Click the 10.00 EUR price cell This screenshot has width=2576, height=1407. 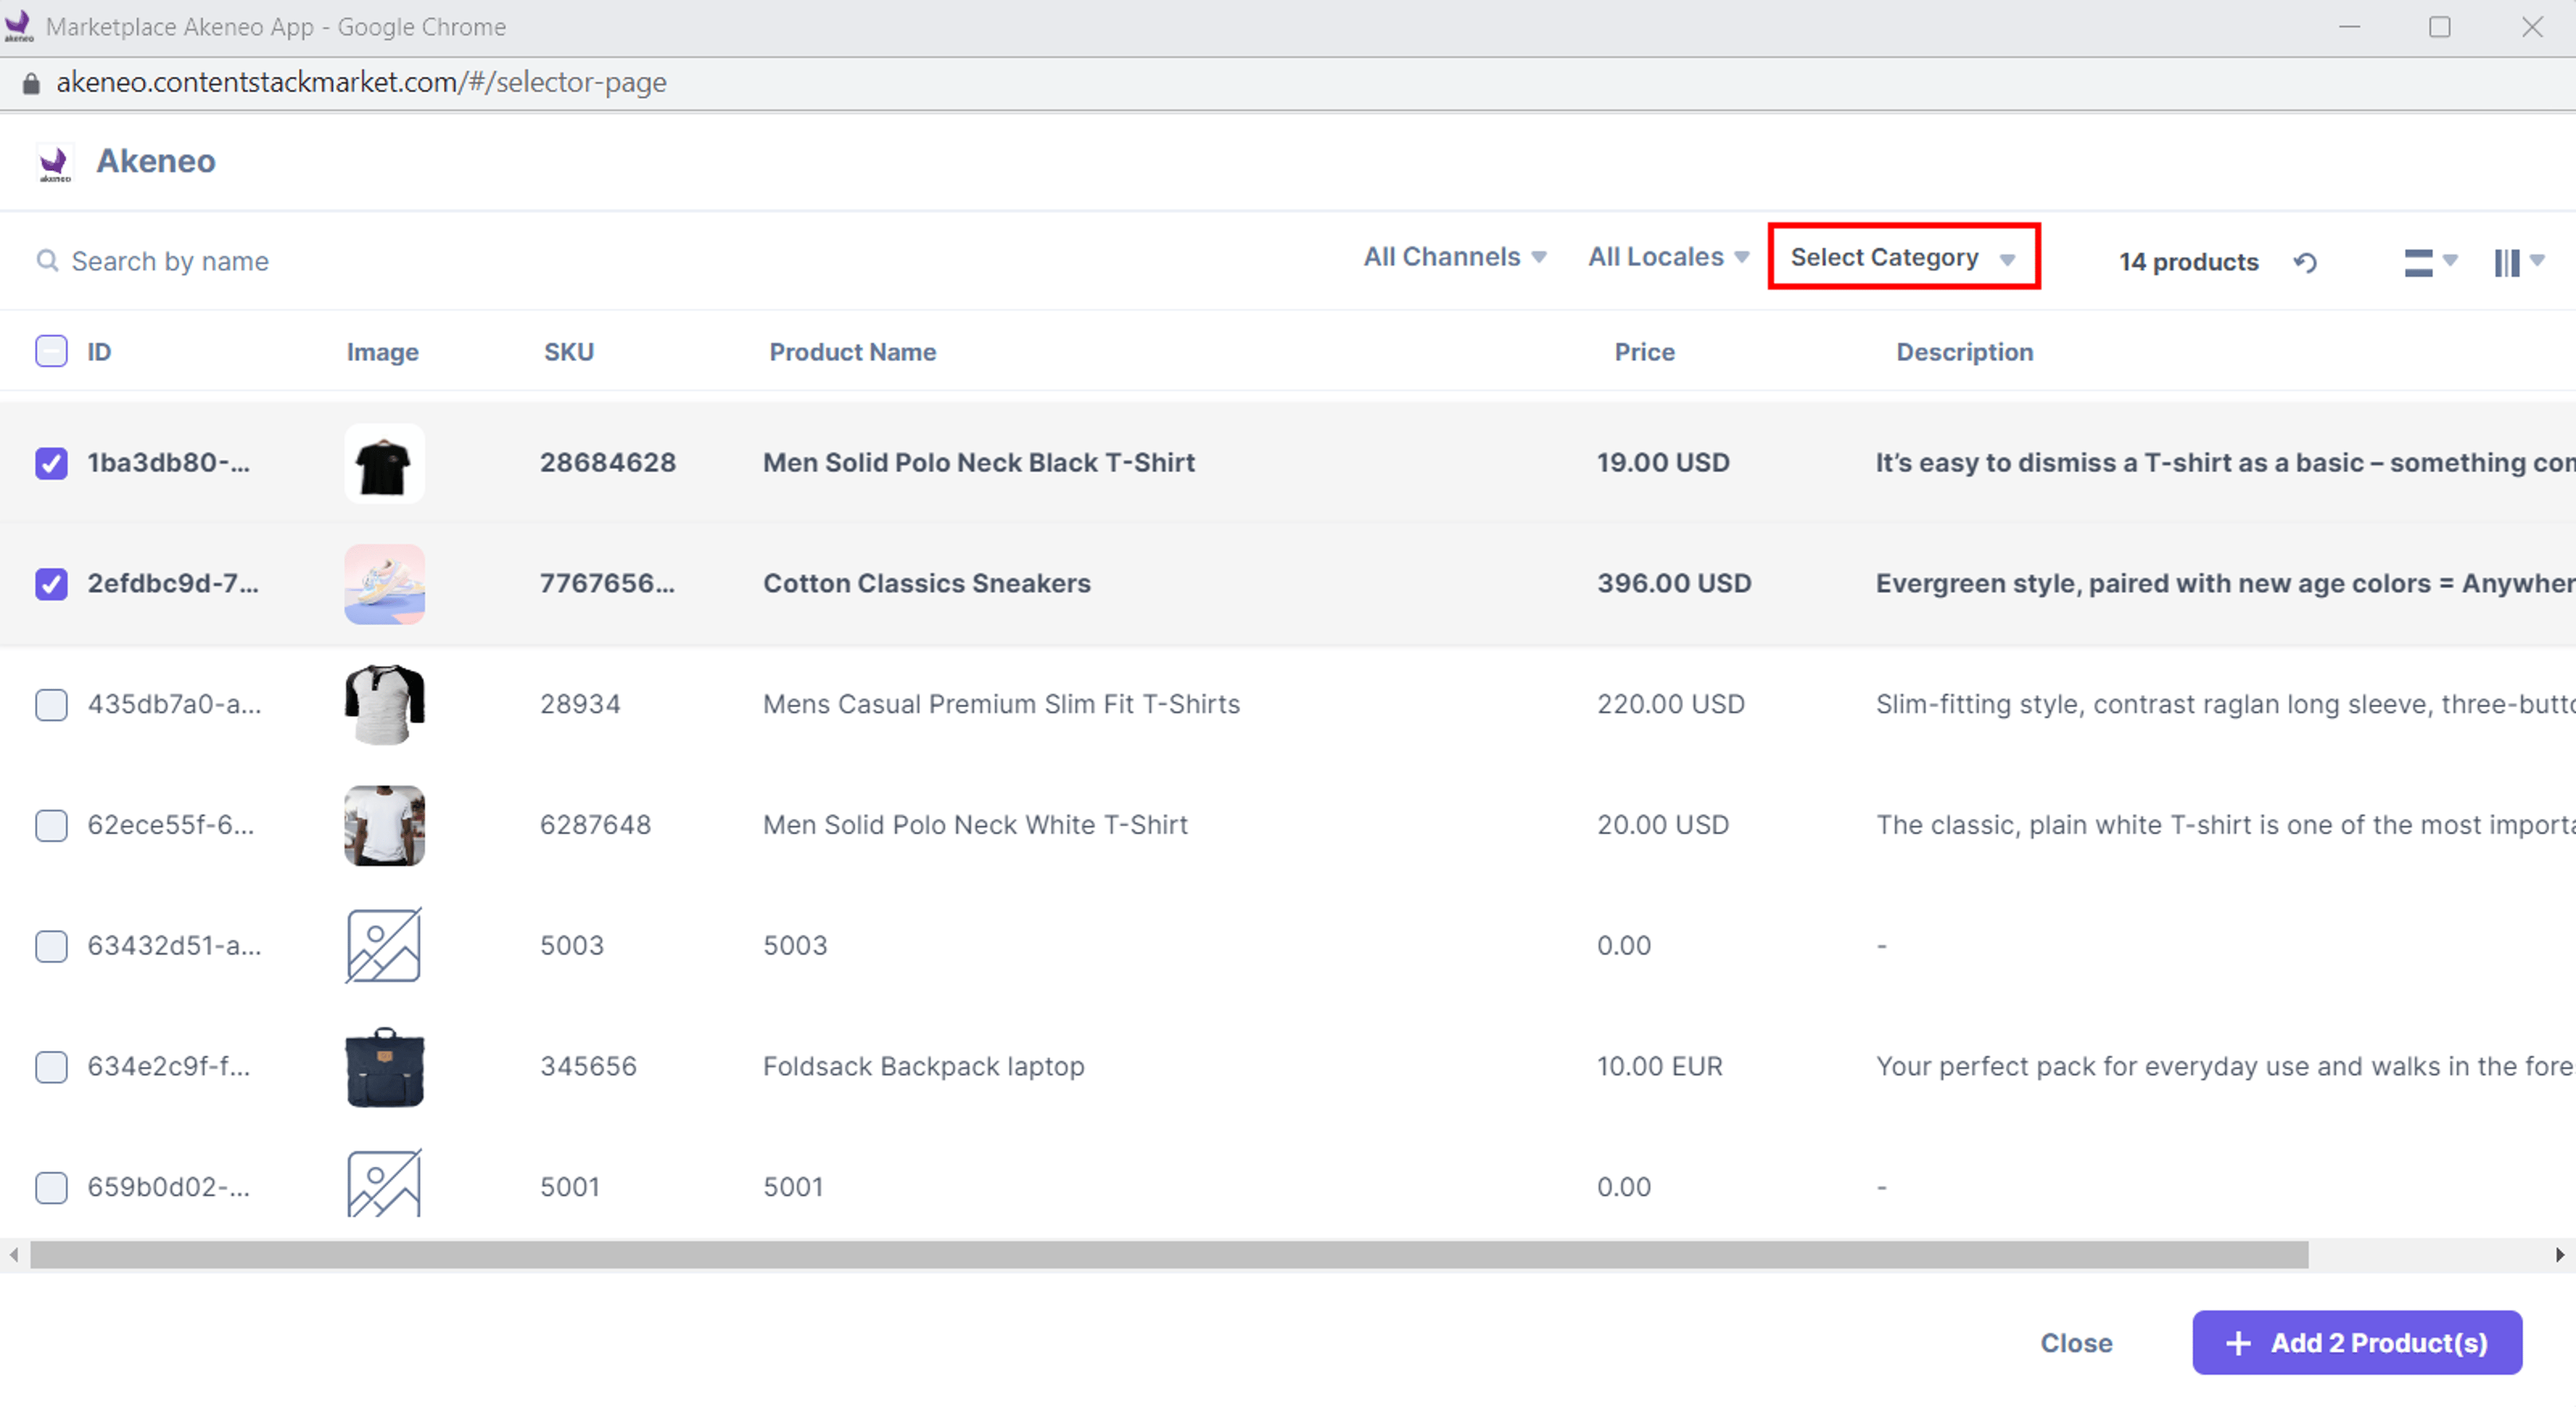coord(1659,1067)
